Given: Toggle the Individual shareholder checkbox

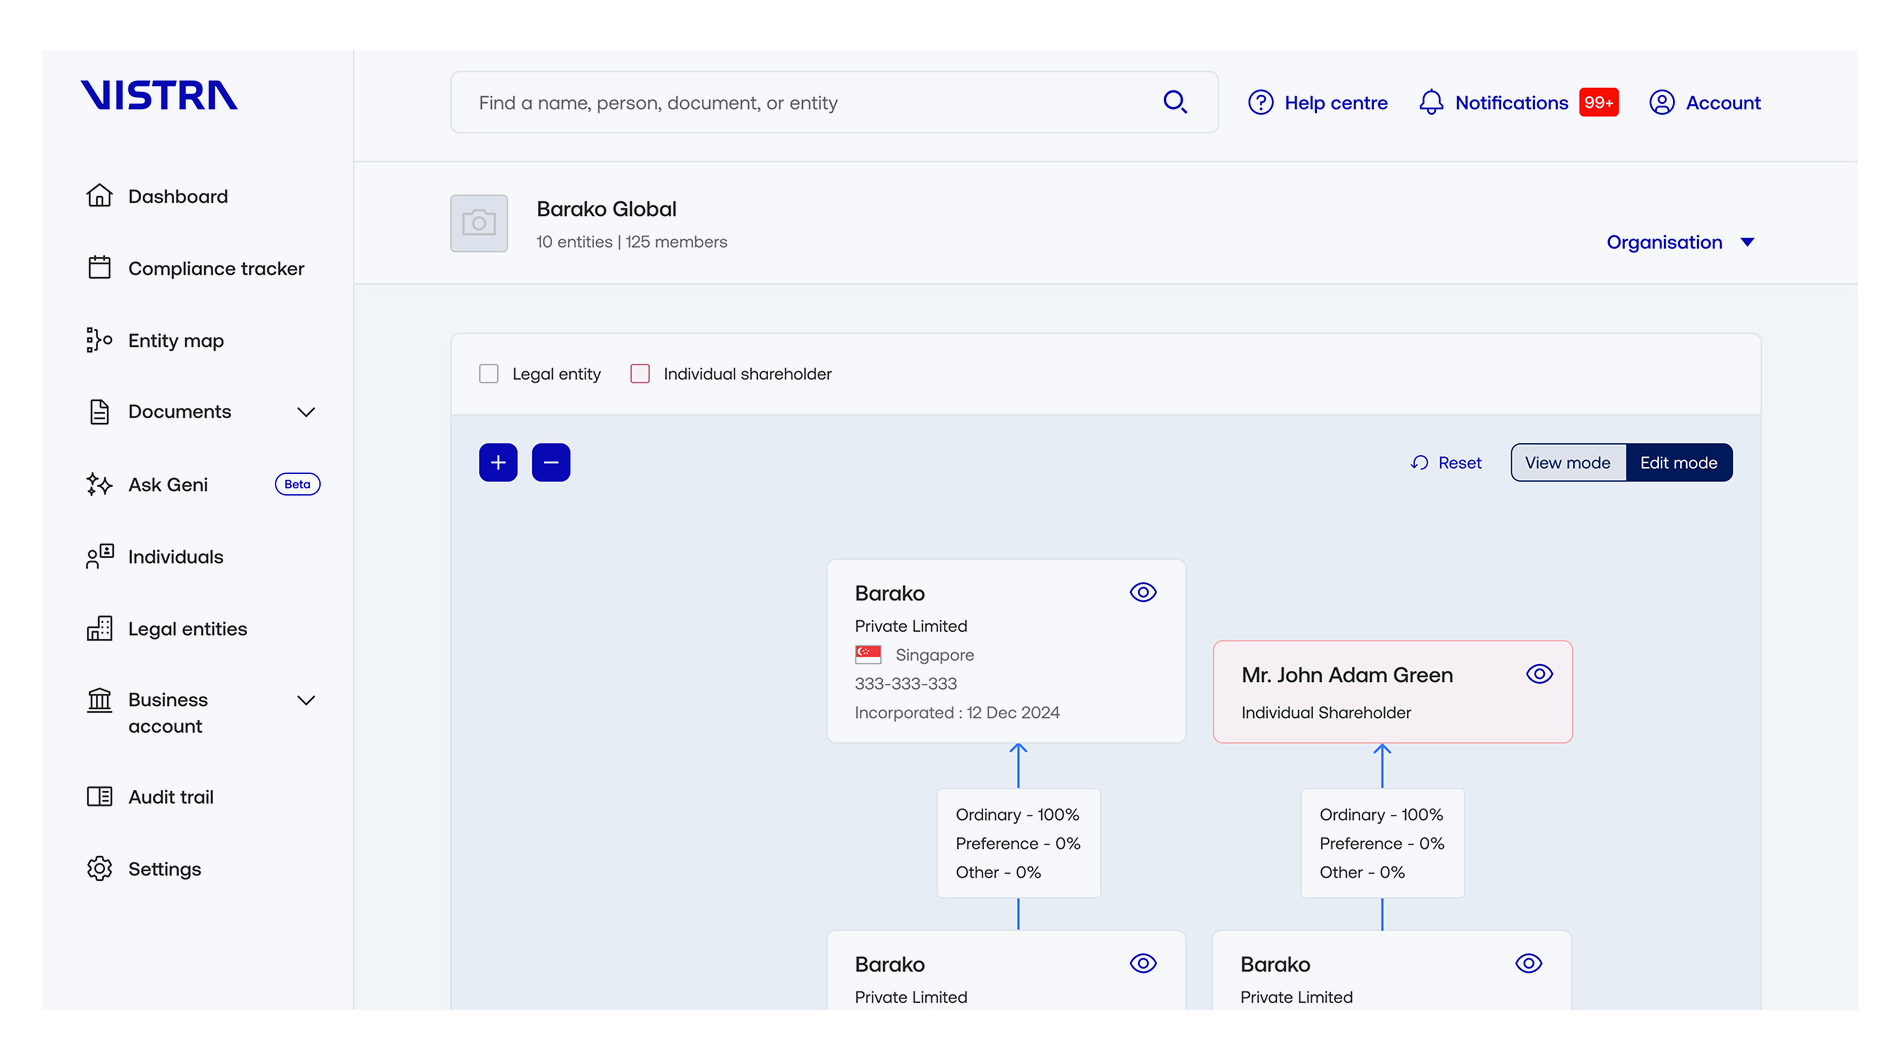Looking at the screenshot, I should [640, 374].
